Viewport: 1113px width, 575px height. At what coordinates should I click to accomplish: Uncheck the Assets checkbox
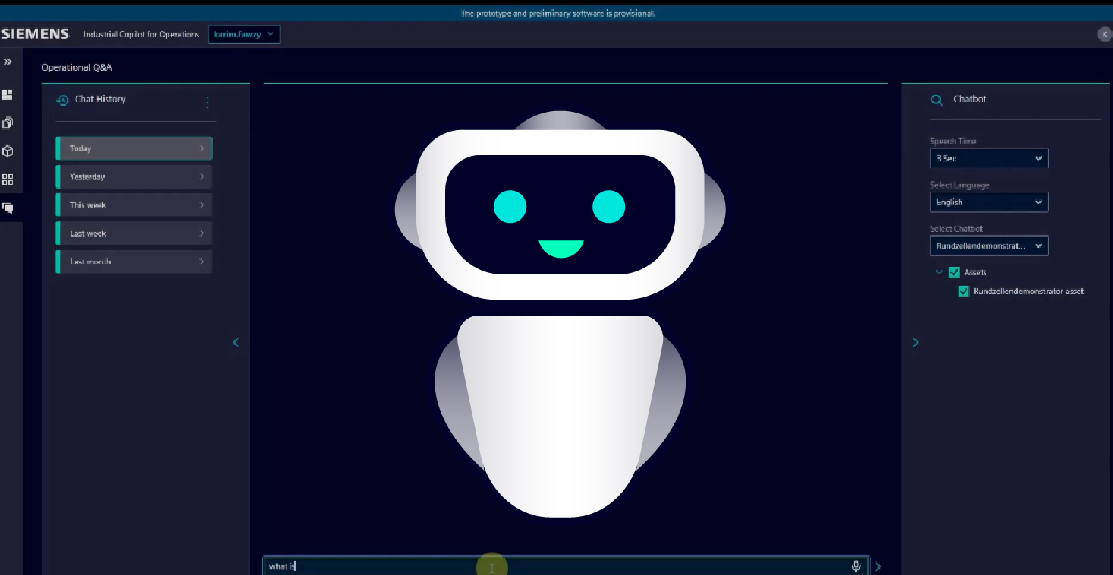[x=954, y=272]
